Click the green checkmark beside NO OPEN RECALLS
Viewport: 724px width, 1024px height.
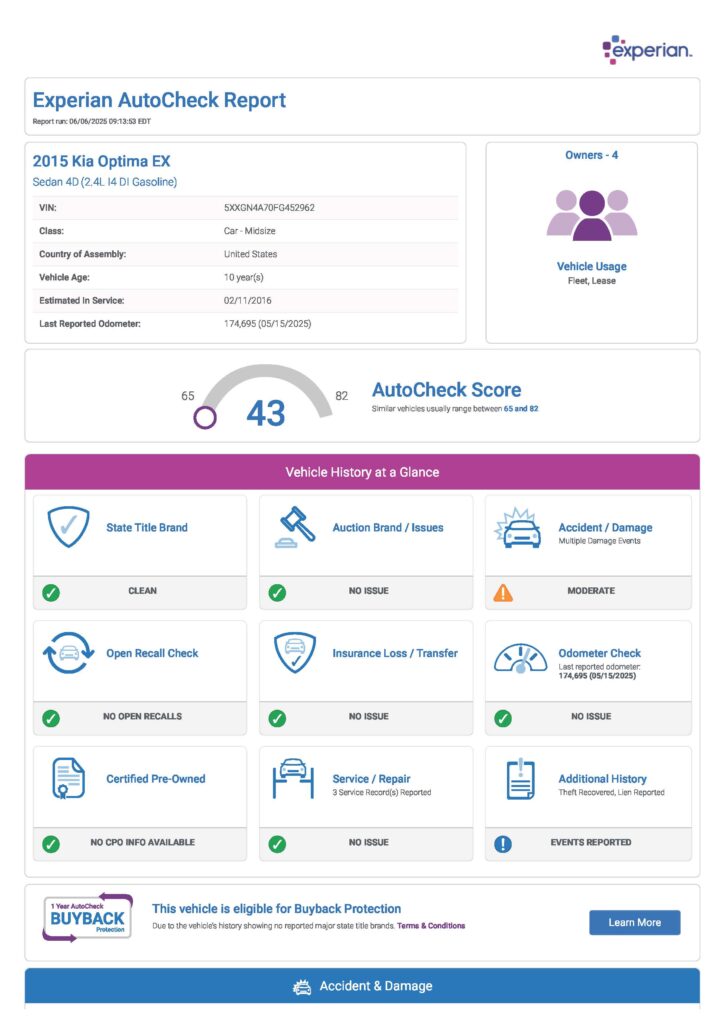point(51,718)
